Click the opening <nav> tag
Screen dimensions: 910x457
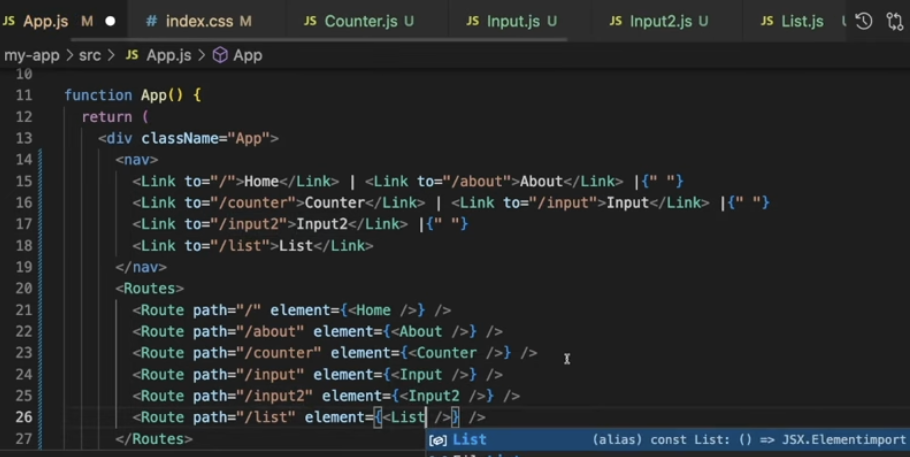pos(137,160)
